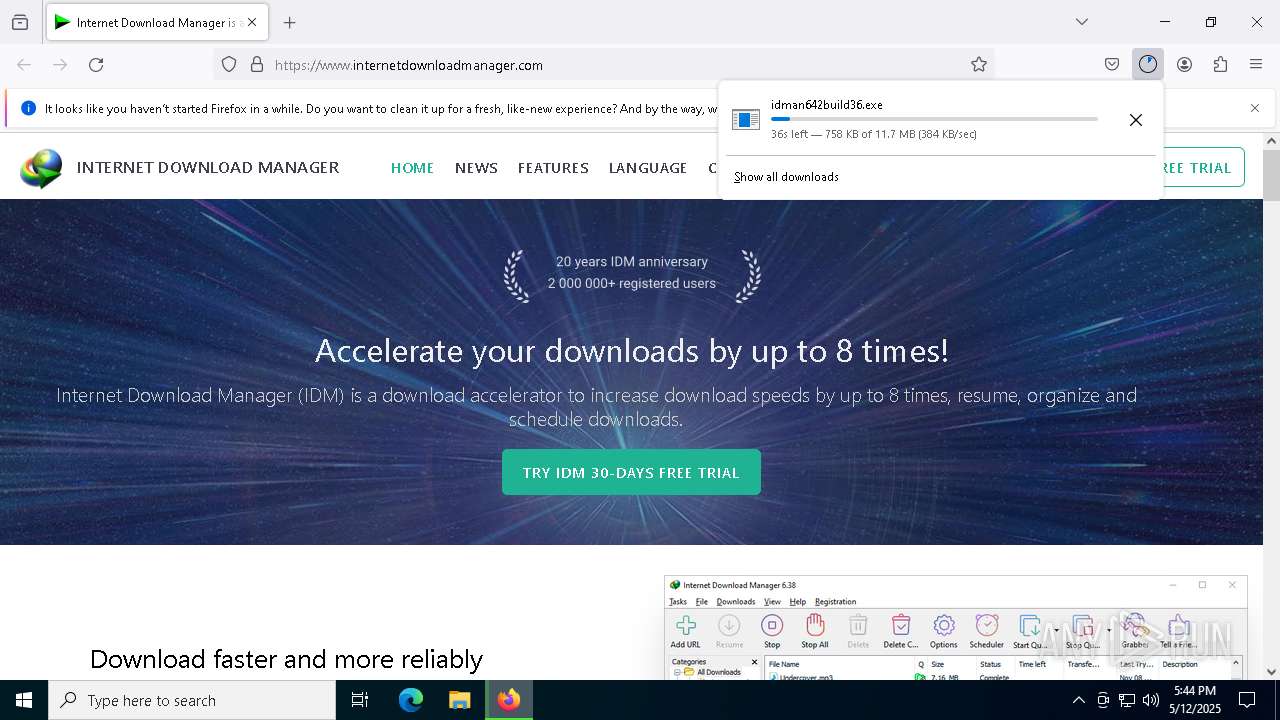Open Firefox View recent browsing icon
The image size is (1280, 720).
point(20,22)
